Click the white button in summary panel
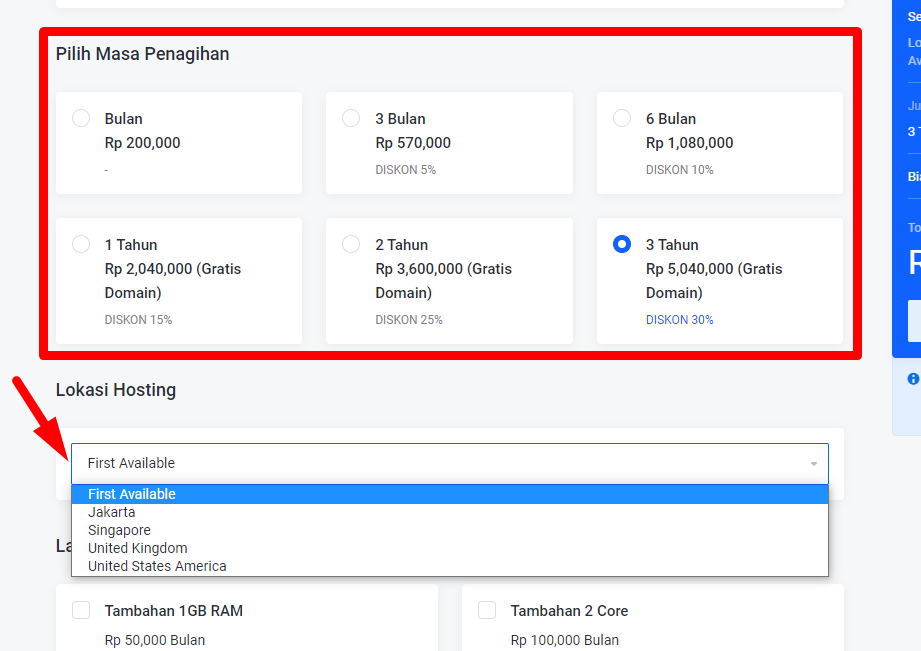The image size is (921, 651). [914, 321]
